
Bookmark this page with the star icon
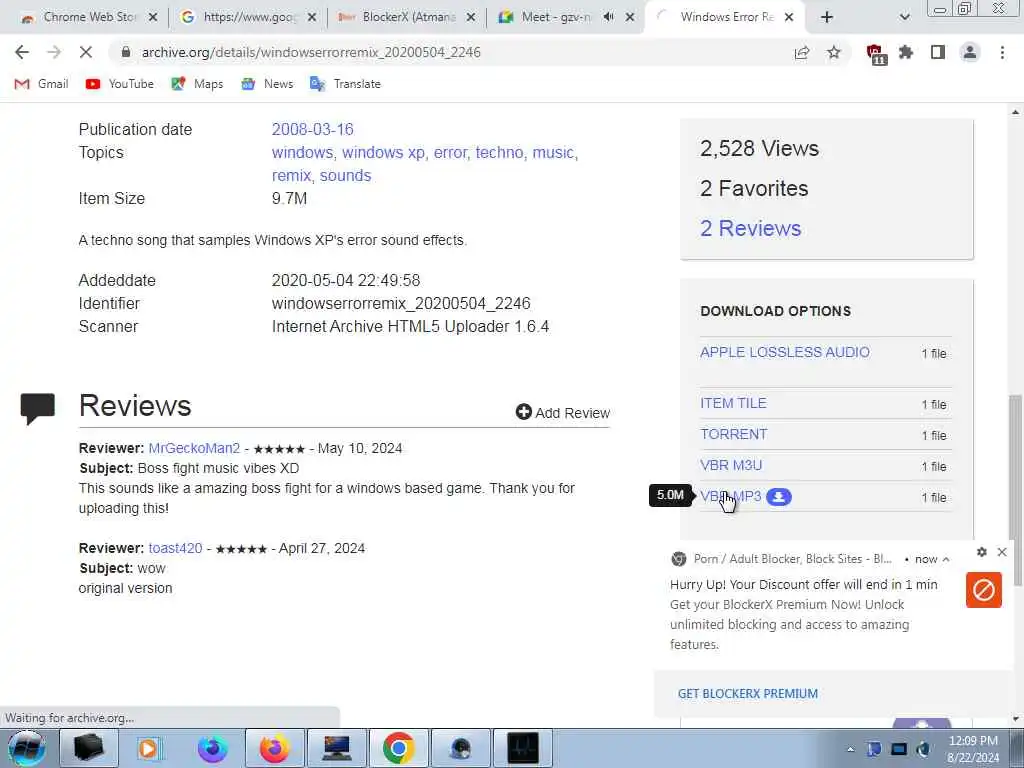(x=834, y=52)
